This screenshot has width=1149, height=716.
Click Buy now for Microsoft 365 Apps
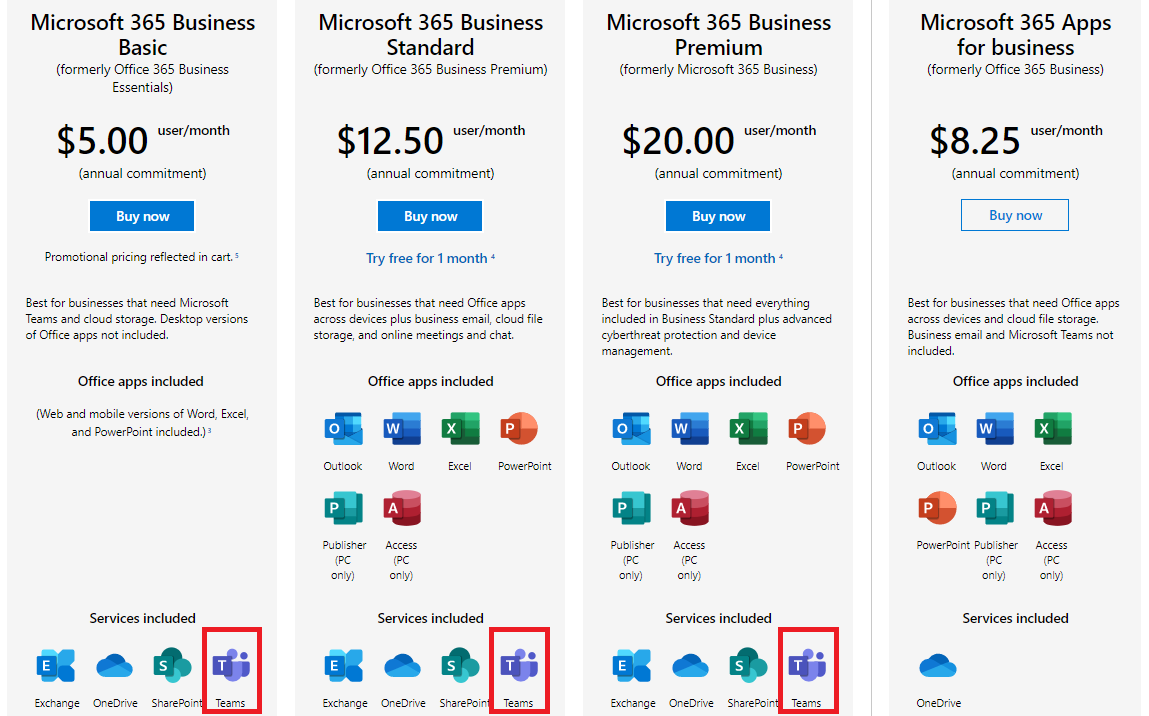click(1015, 215)
